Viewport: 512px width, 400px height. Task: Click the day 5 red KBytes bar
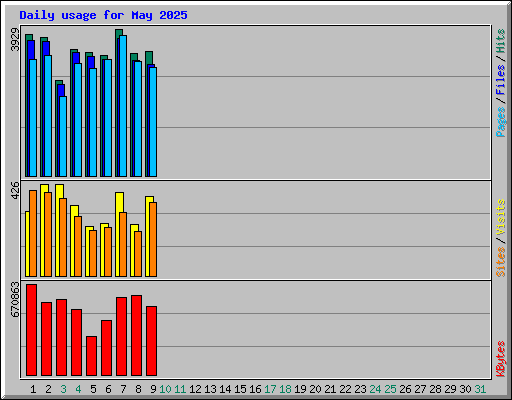(91, 356)
